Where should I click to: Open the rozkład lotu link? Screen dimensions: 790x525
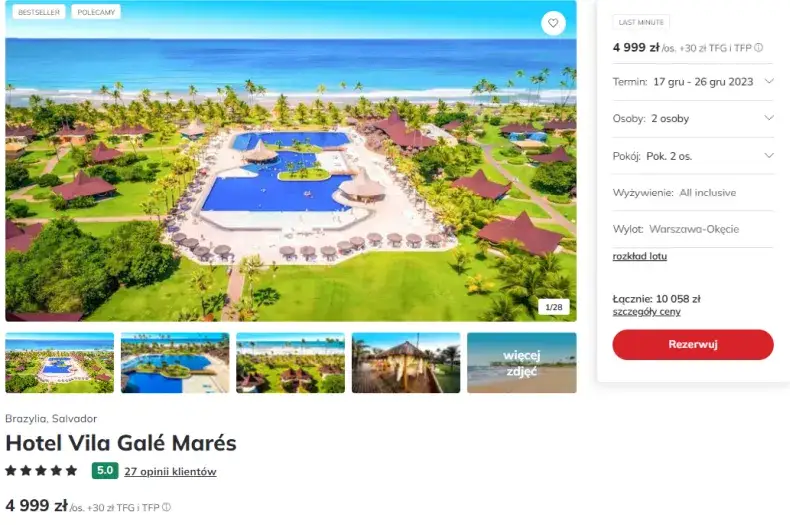[x=639, y=256]
